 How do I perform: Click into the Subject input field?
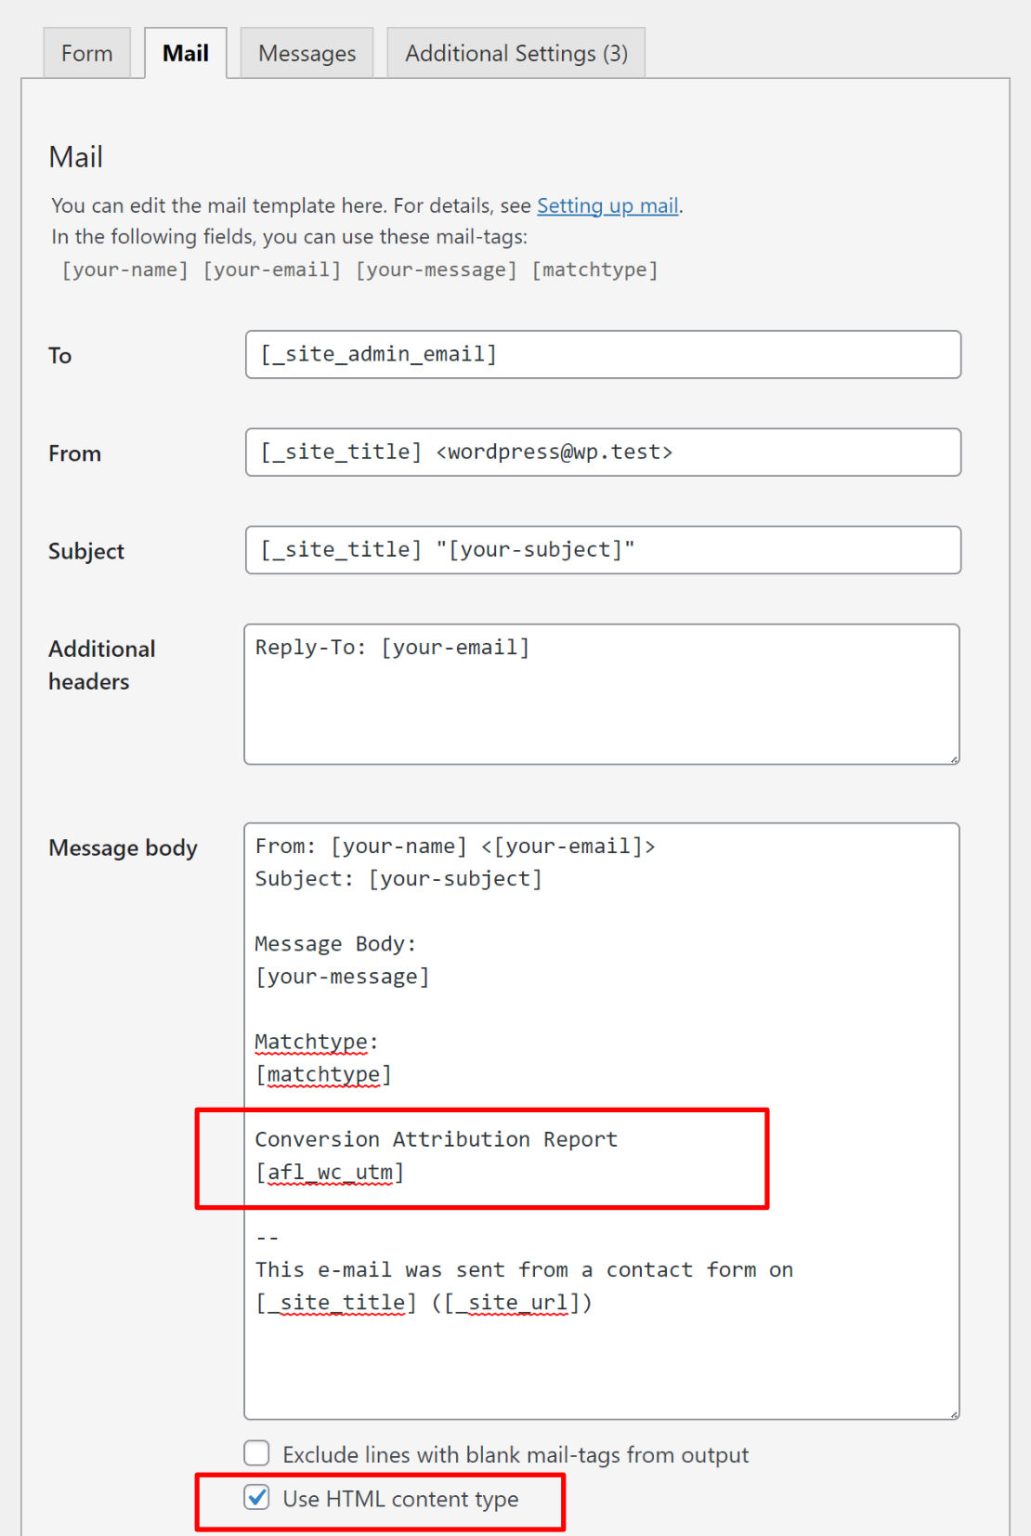click(602, 550)
